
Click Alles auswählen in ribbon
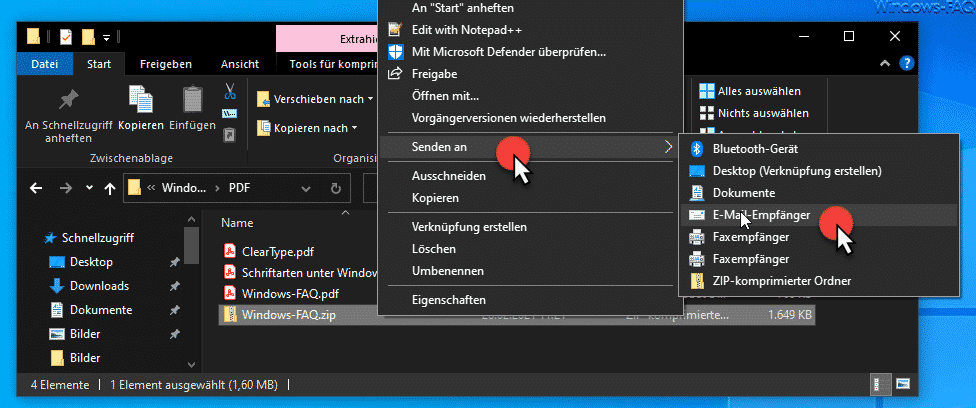pos(749,91)
